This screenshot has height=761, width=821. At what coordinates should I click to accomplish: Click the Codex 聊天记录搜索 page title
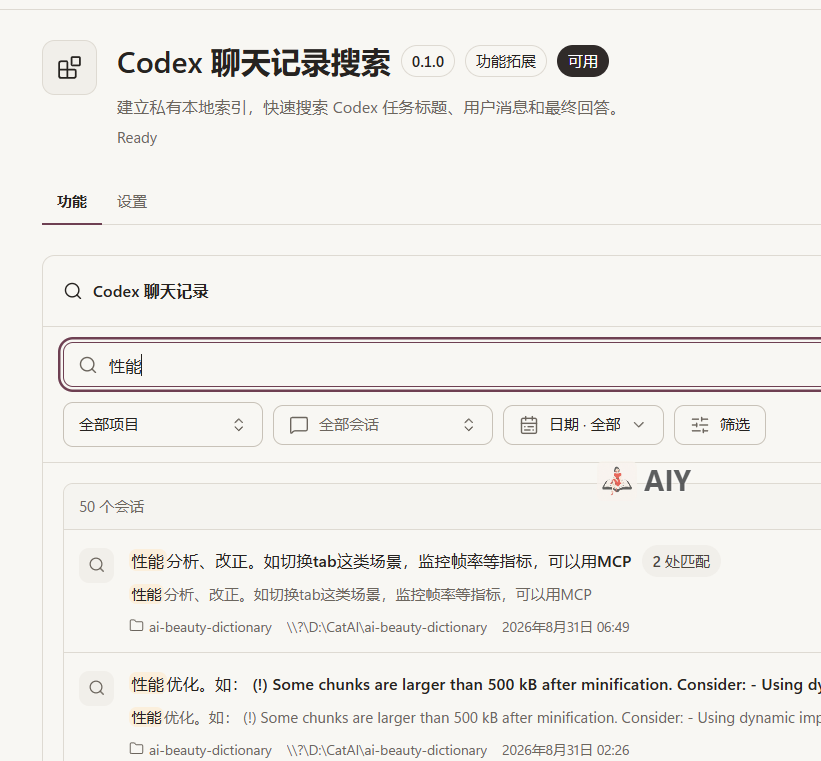pos(254,63)
